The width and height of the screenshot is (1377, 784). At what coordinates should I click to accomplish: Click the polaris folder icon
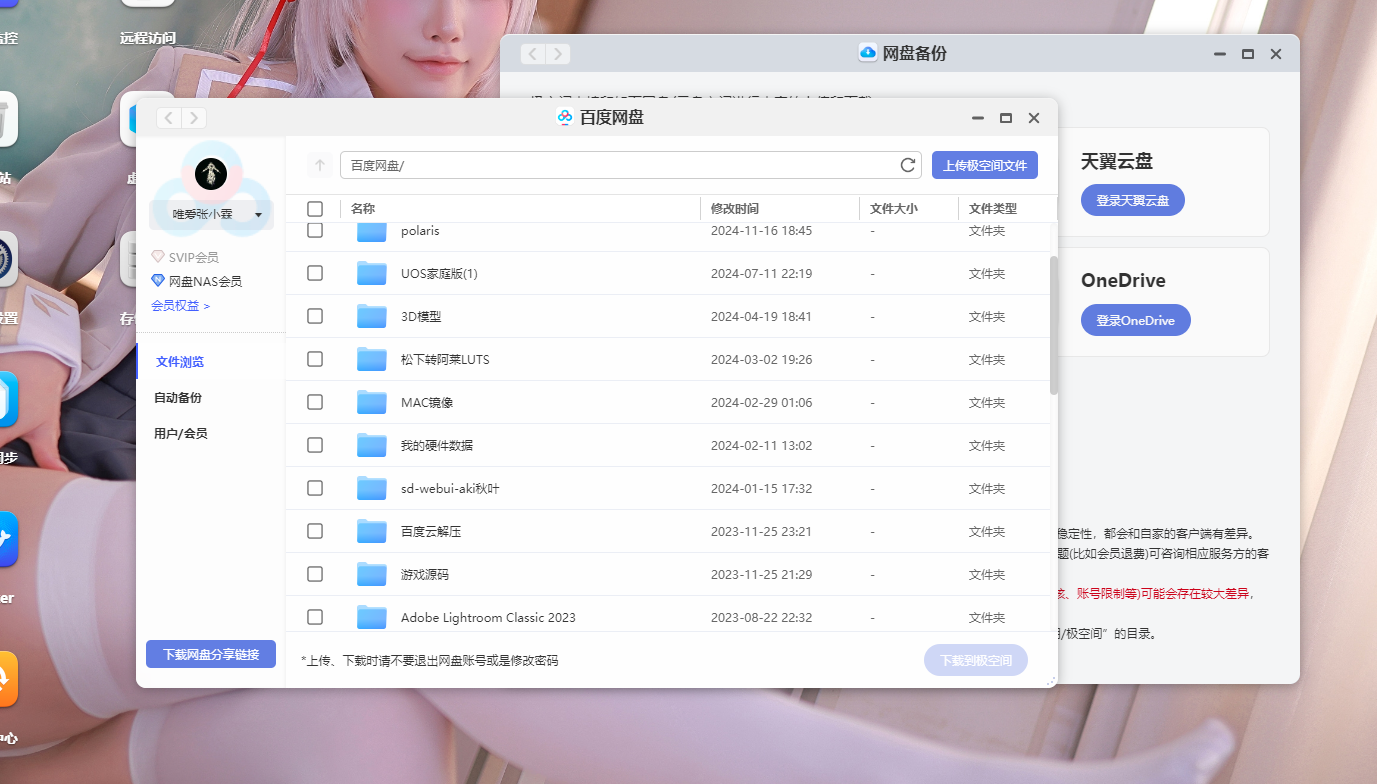tap(372, 231)
